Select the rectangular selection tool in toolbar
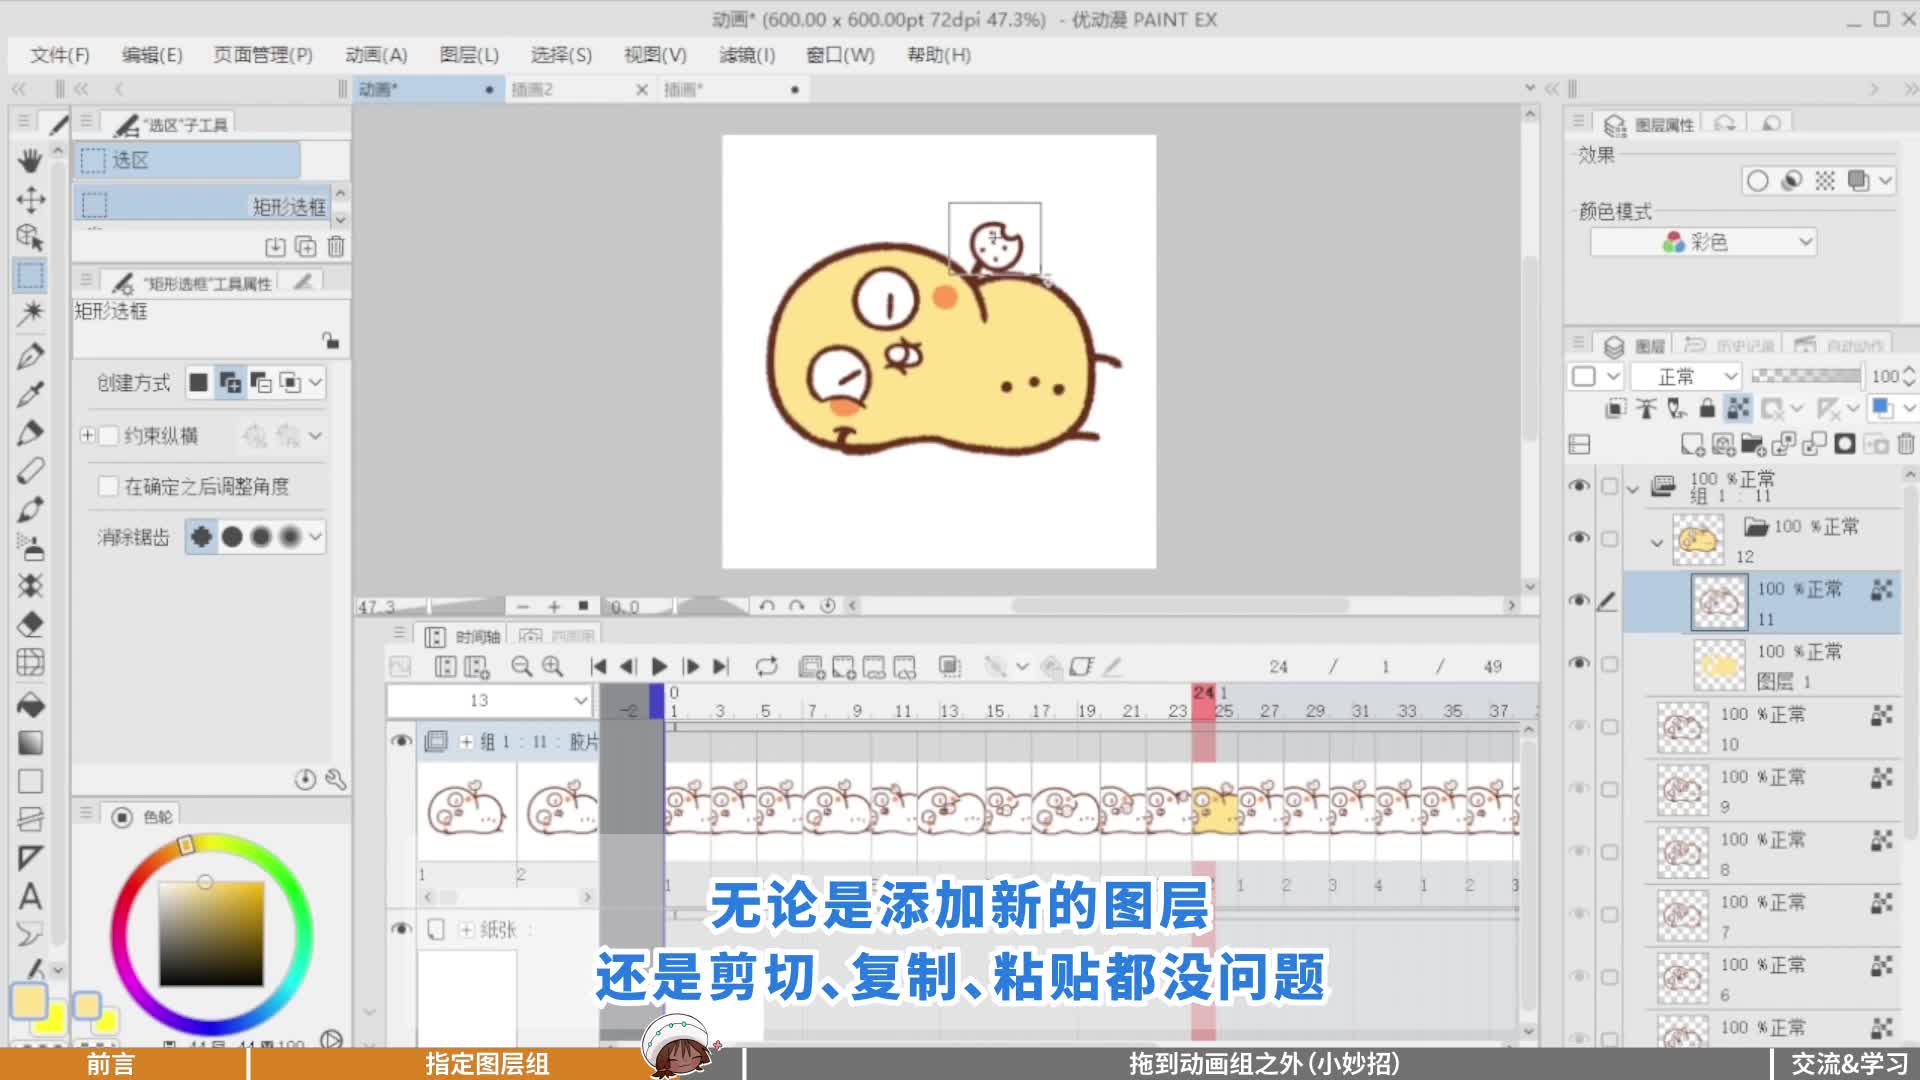 (x=30, y=275)
